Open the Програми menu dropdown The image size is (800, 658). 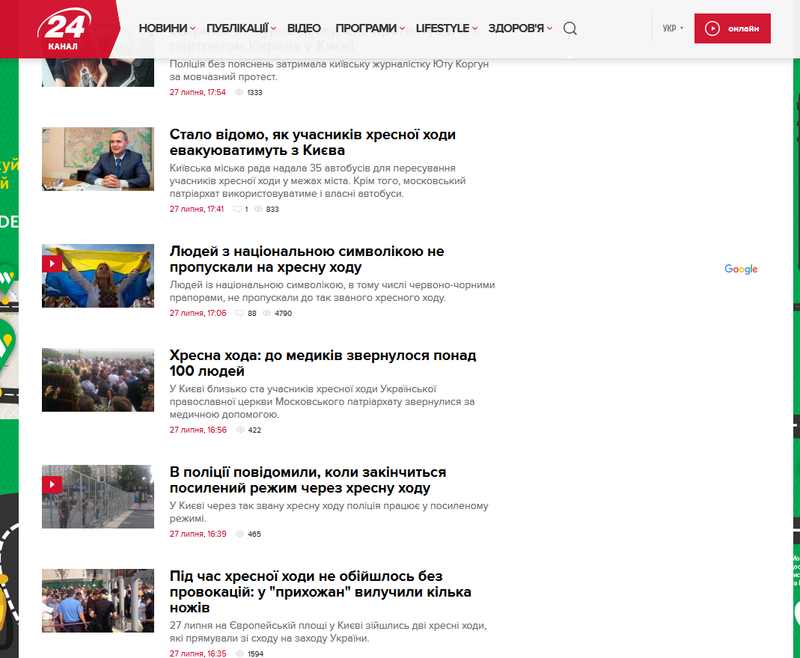(369, 29)
